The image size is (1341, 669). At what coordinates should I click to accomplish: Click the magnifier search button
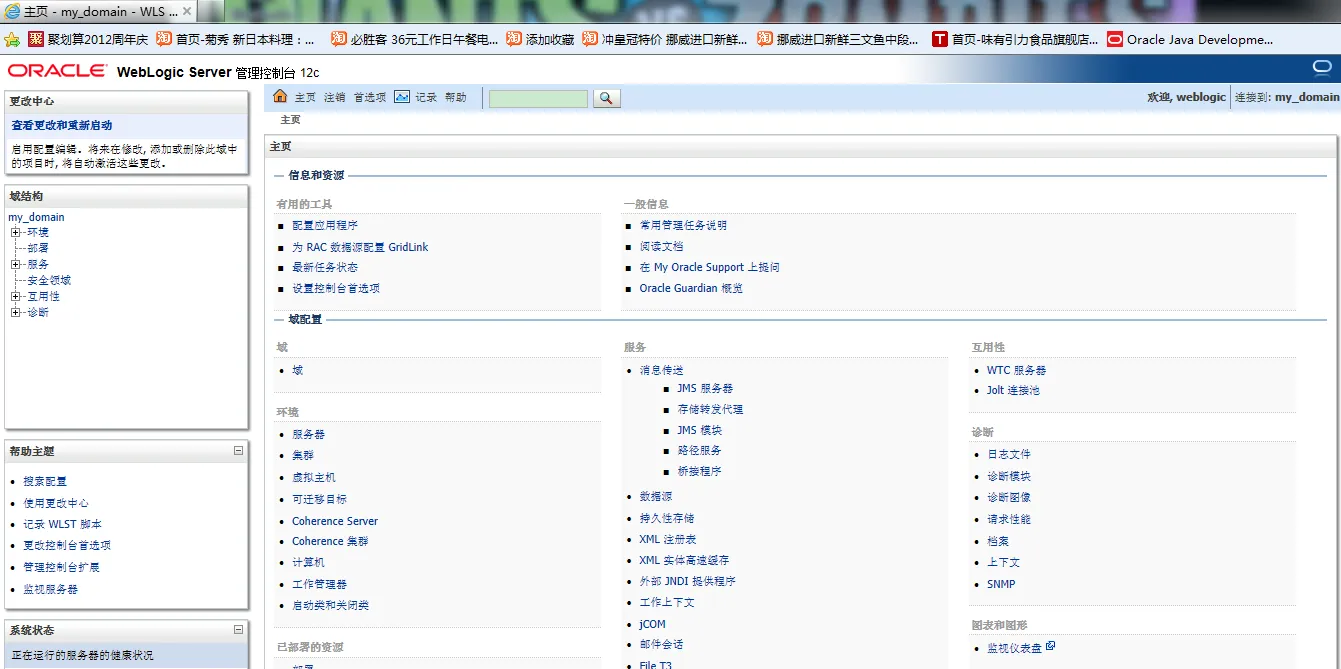(x=606, y=98)
